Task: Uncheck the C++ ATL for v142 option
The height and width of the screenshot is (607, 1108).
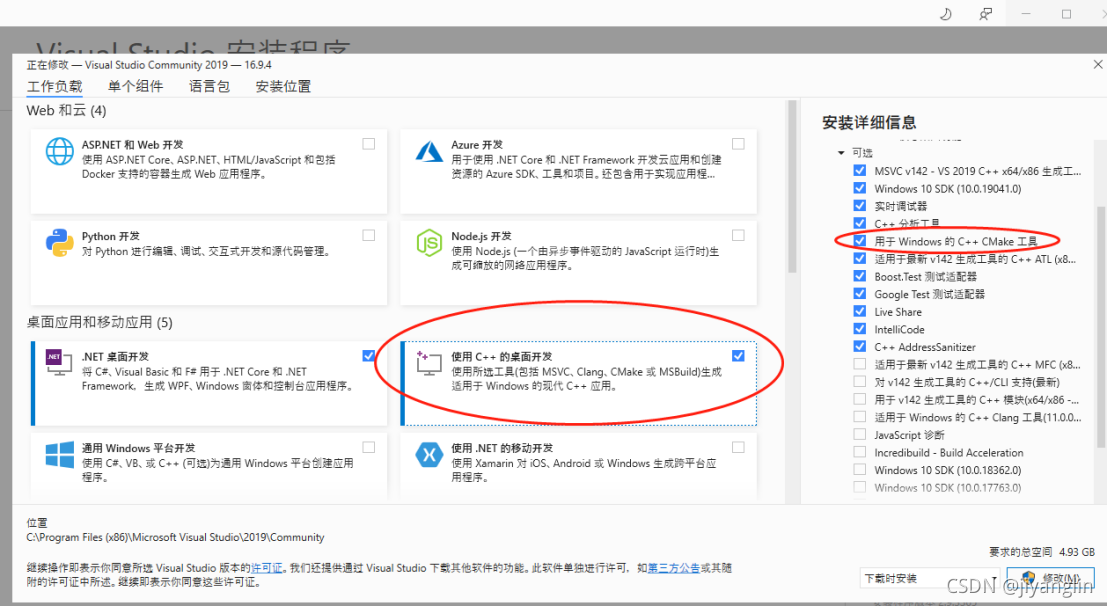Action: (x=859, y=259)
